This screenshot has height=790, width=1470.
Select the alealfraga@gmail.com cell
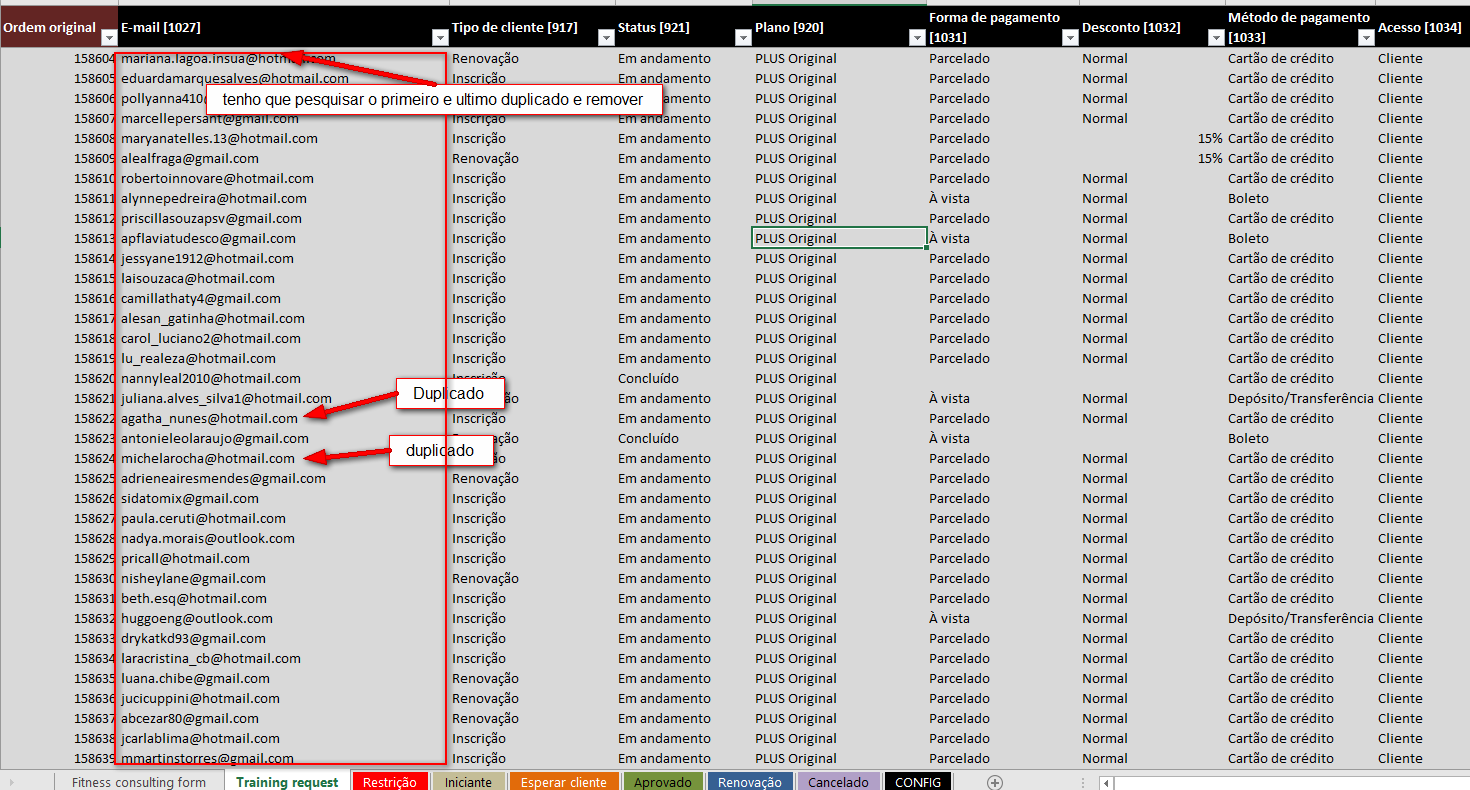283,158
